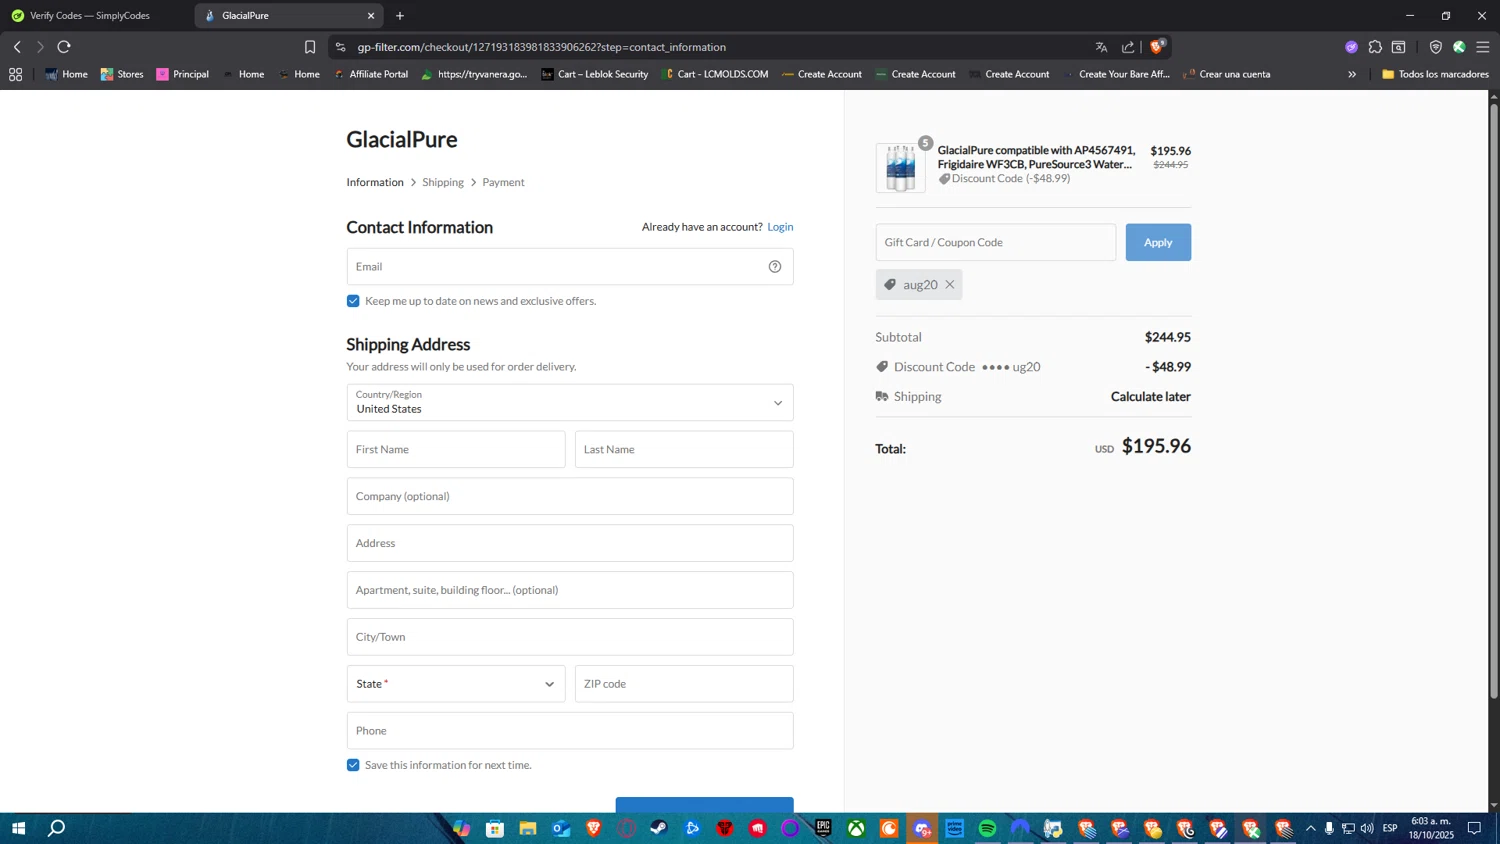Click the discount tag icon beside aug20
This screenshot has width=1500, height=844.
pyautogui.click(x=890, y=285)
